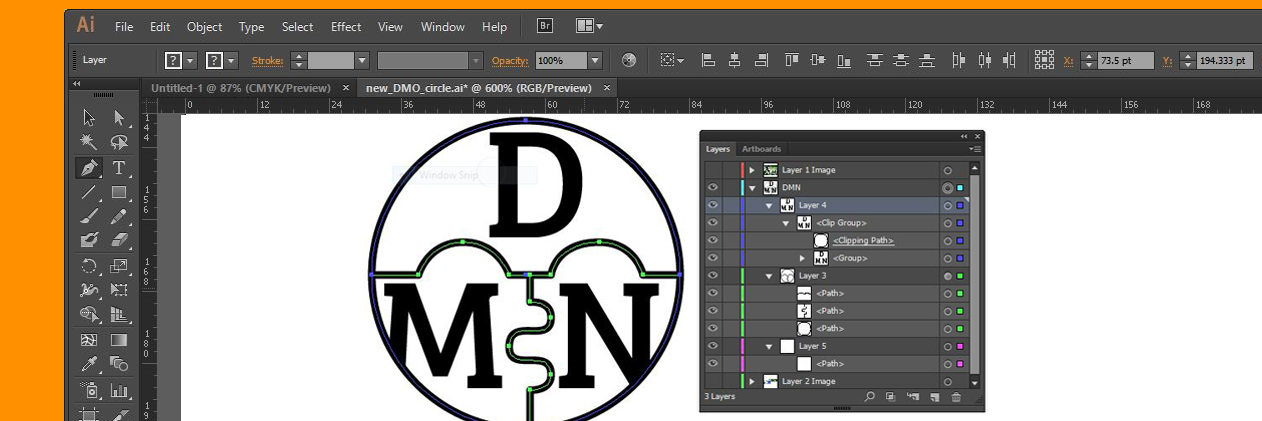Select the Eraser tool
The width and height of the screenshot is (1262, 421).
[x=119, y=240]
